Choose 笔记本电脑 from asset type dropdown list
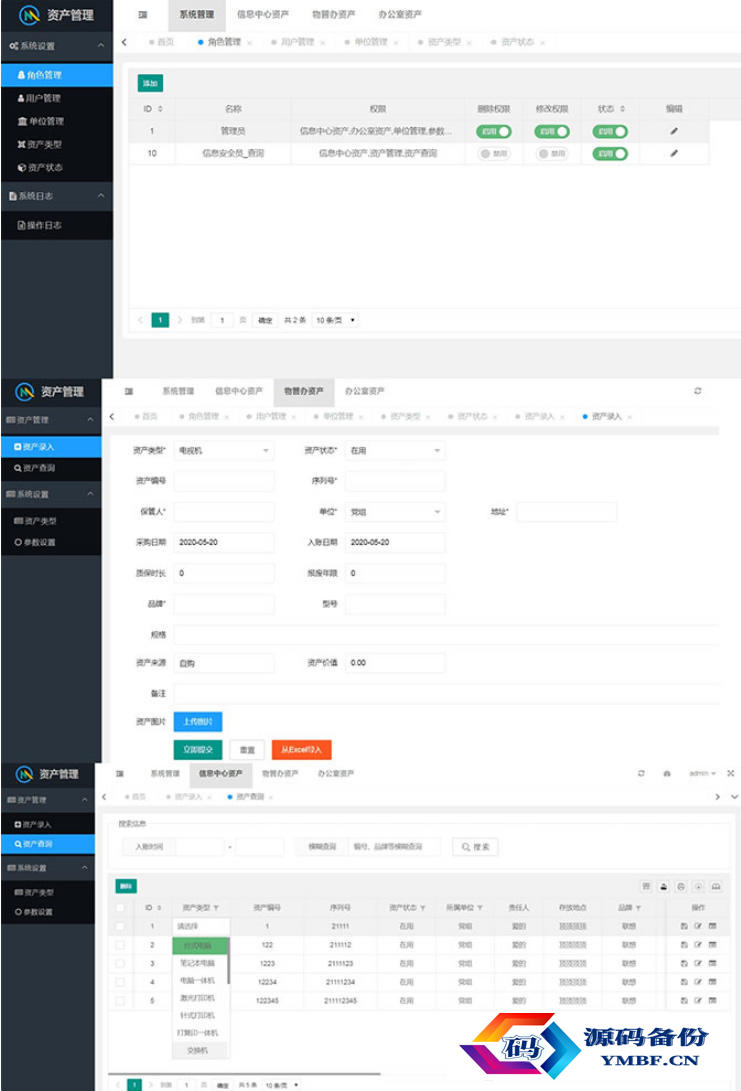The width and height of the screenshot is (741, 1091). (200, 964)
